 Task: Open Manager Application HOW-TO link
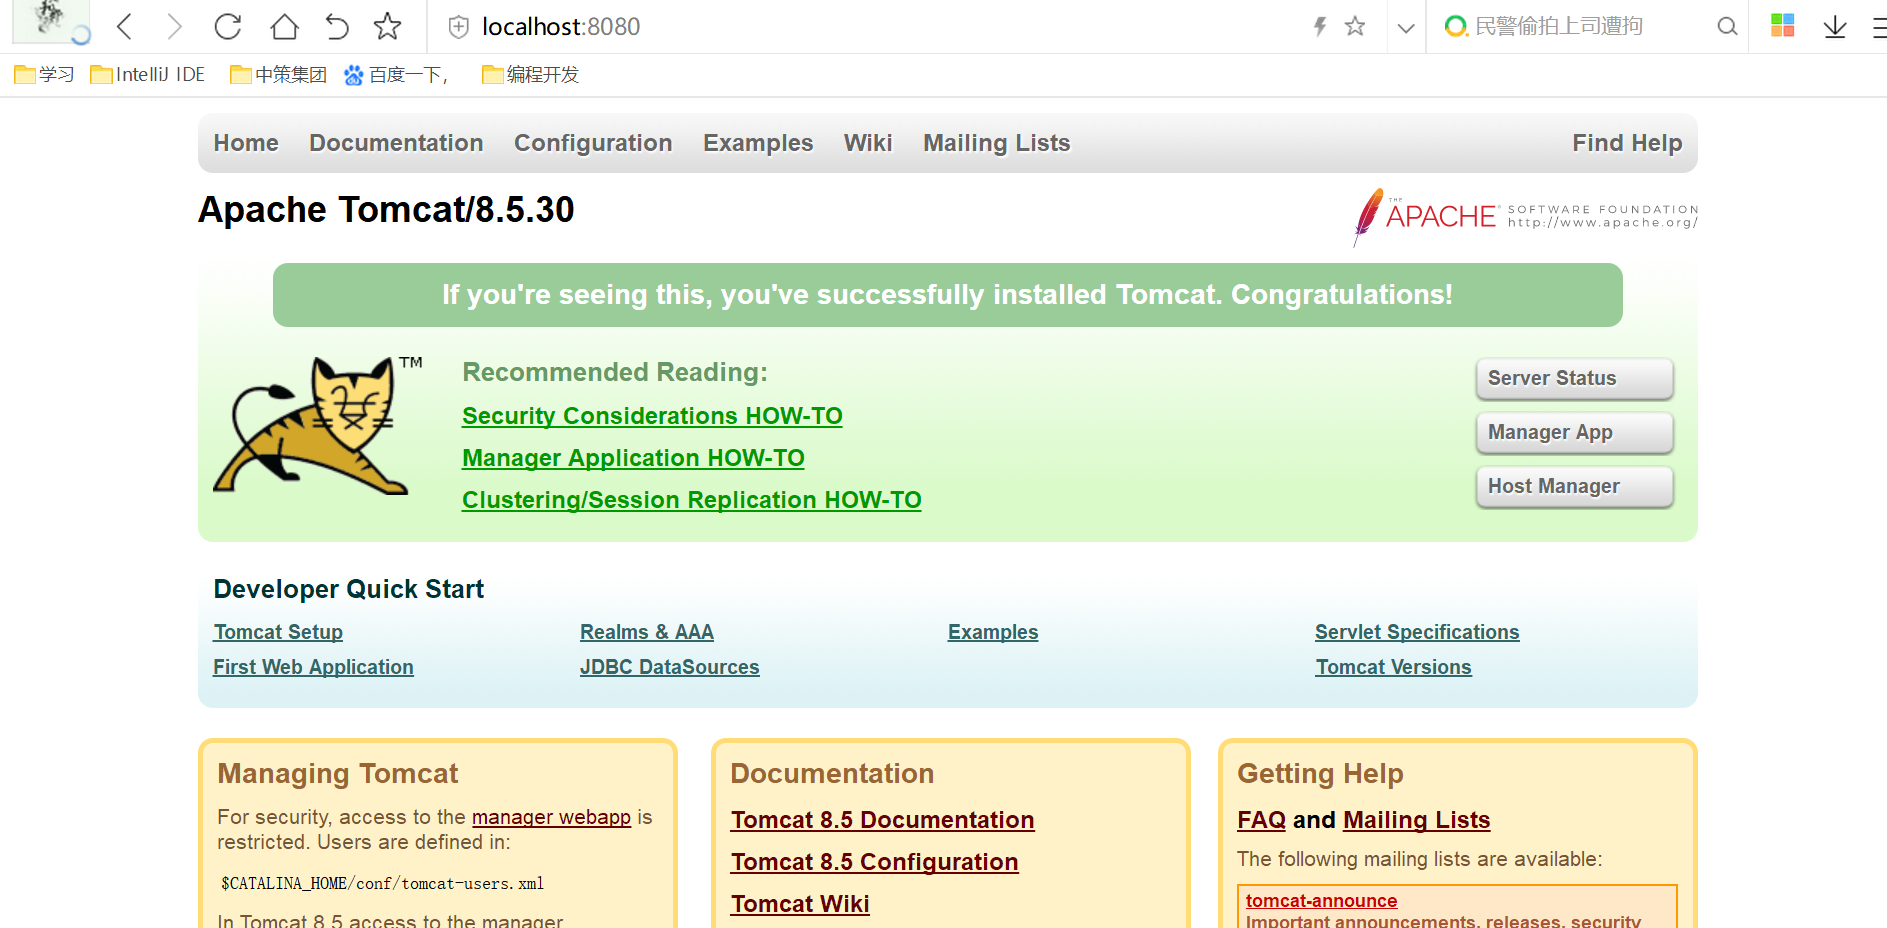[633, 458]
